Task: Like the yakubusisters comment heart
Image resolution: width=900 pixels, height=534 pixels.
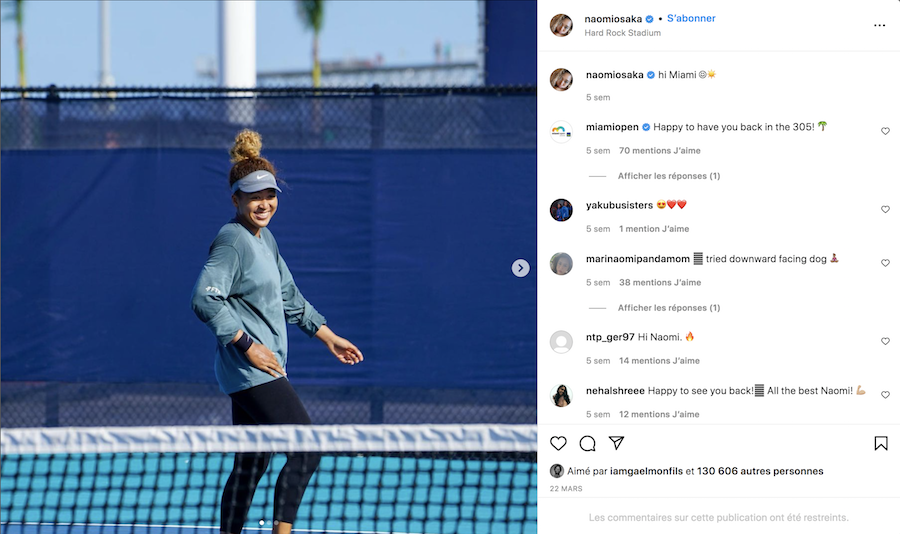Action: [885, 210]
